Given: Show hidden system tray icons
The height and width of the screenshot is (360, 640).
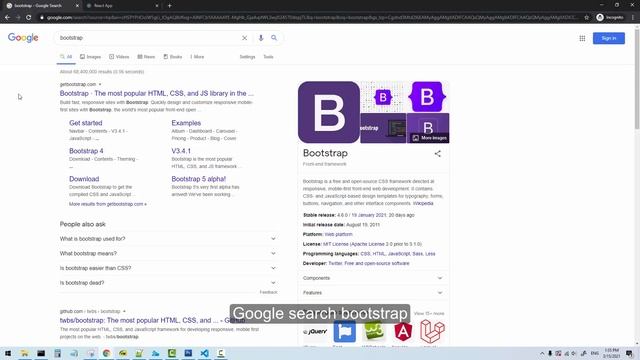Looking at the screenshot, I should point(542,353).
